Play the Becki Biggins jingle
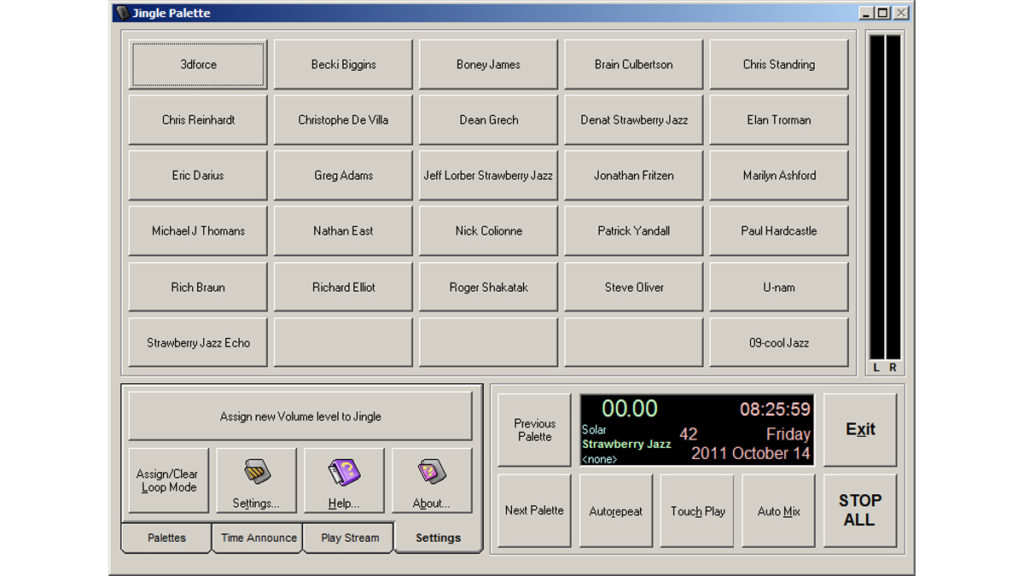Viewport: 1024px width, 576px height. tap(343, 64)
